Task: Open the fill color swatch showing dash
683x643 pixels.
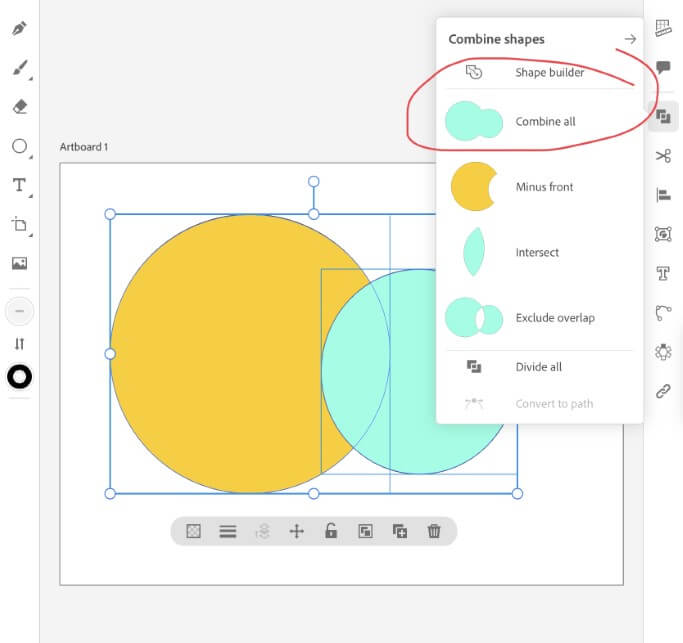Action: (x=19, y=311)
